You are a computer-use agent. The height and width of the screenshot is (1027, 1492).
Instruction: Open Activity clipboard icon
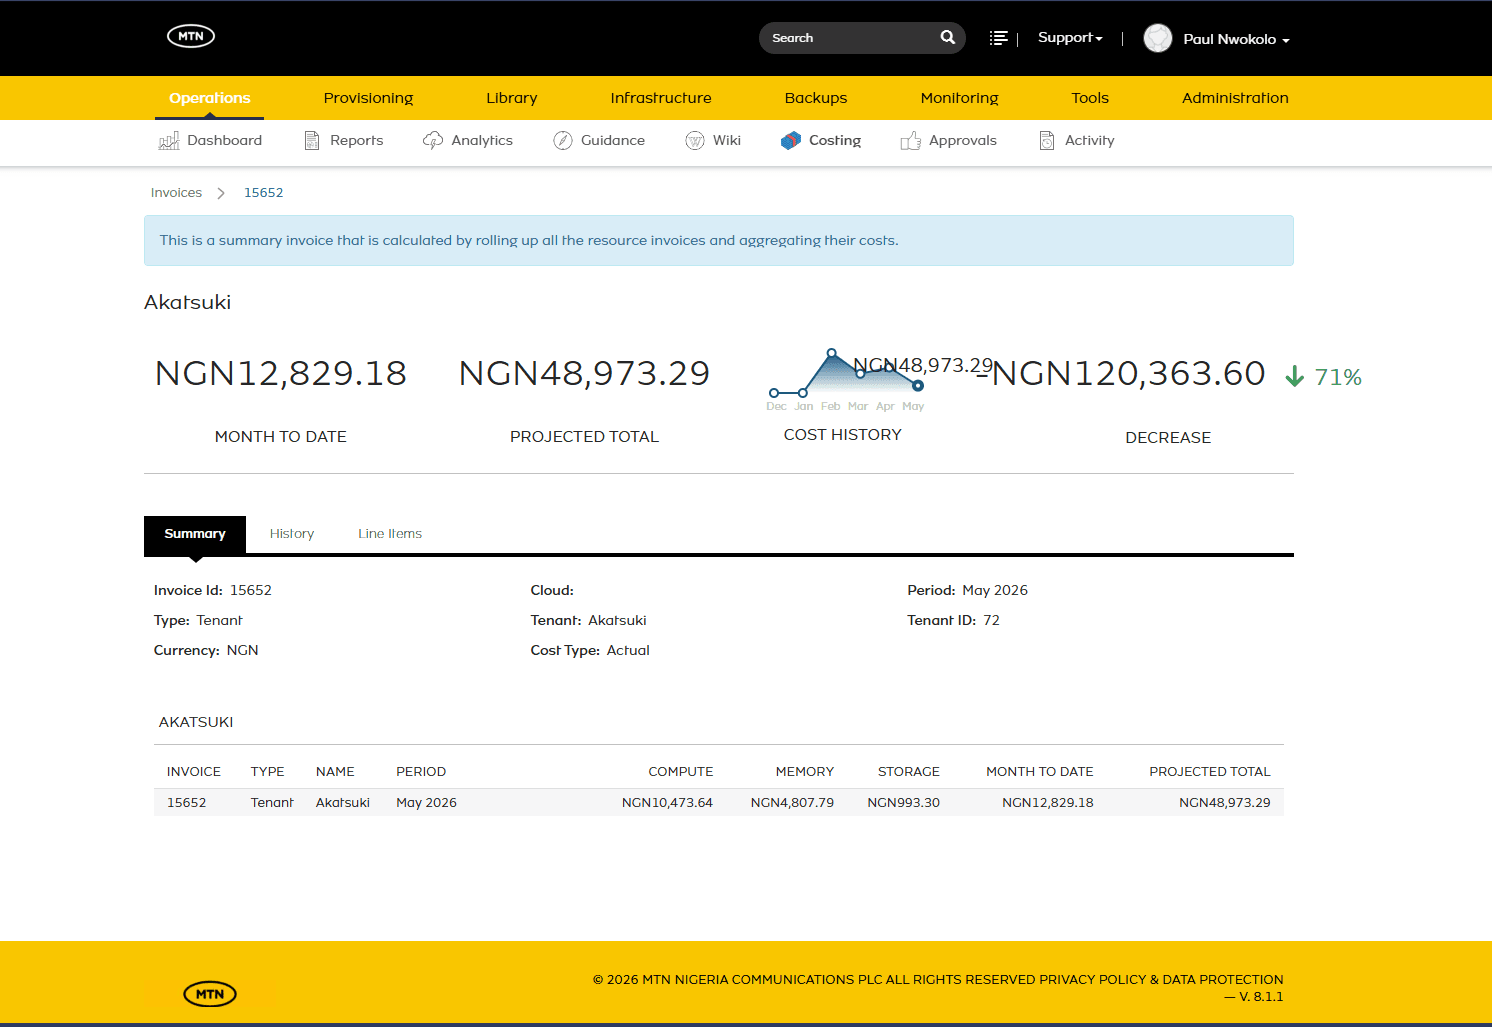pos(1047,141)
